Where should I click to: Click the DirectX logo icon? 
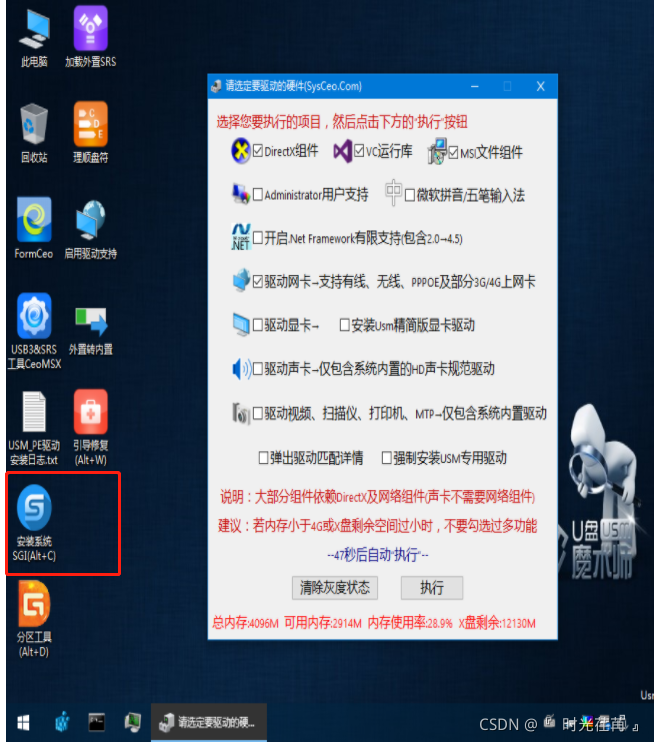(241, 151)
